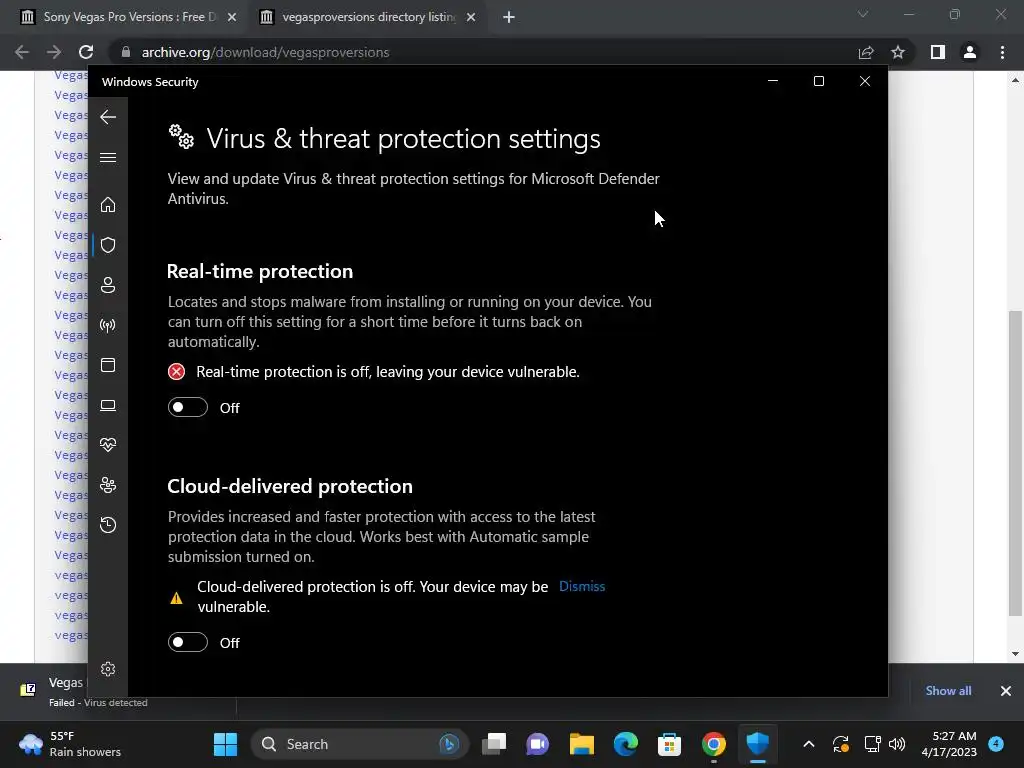Toggle Chrome side panel

(938, 52)
